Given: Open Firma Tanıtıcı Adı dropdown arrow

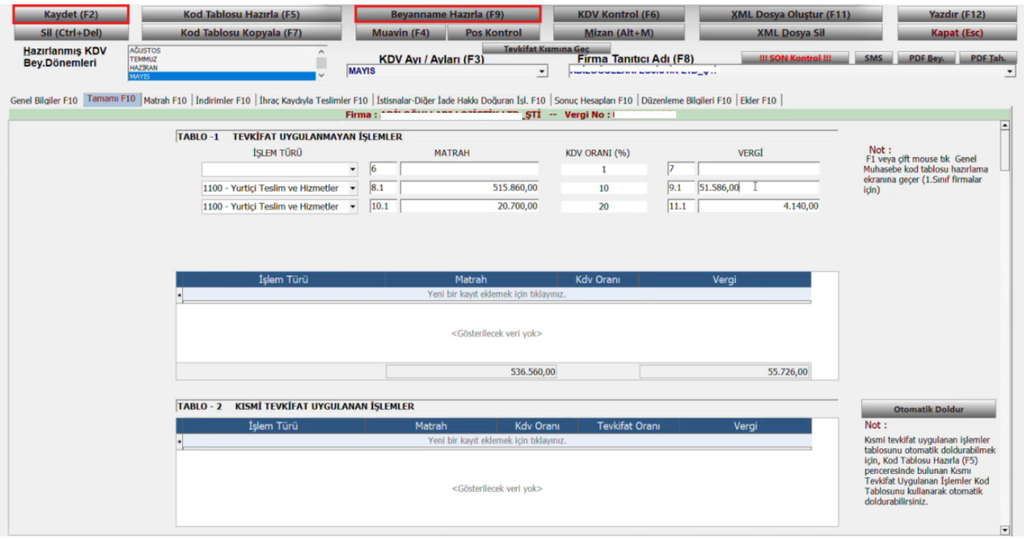Looking at the screenshot, I should coord(1010,71).
